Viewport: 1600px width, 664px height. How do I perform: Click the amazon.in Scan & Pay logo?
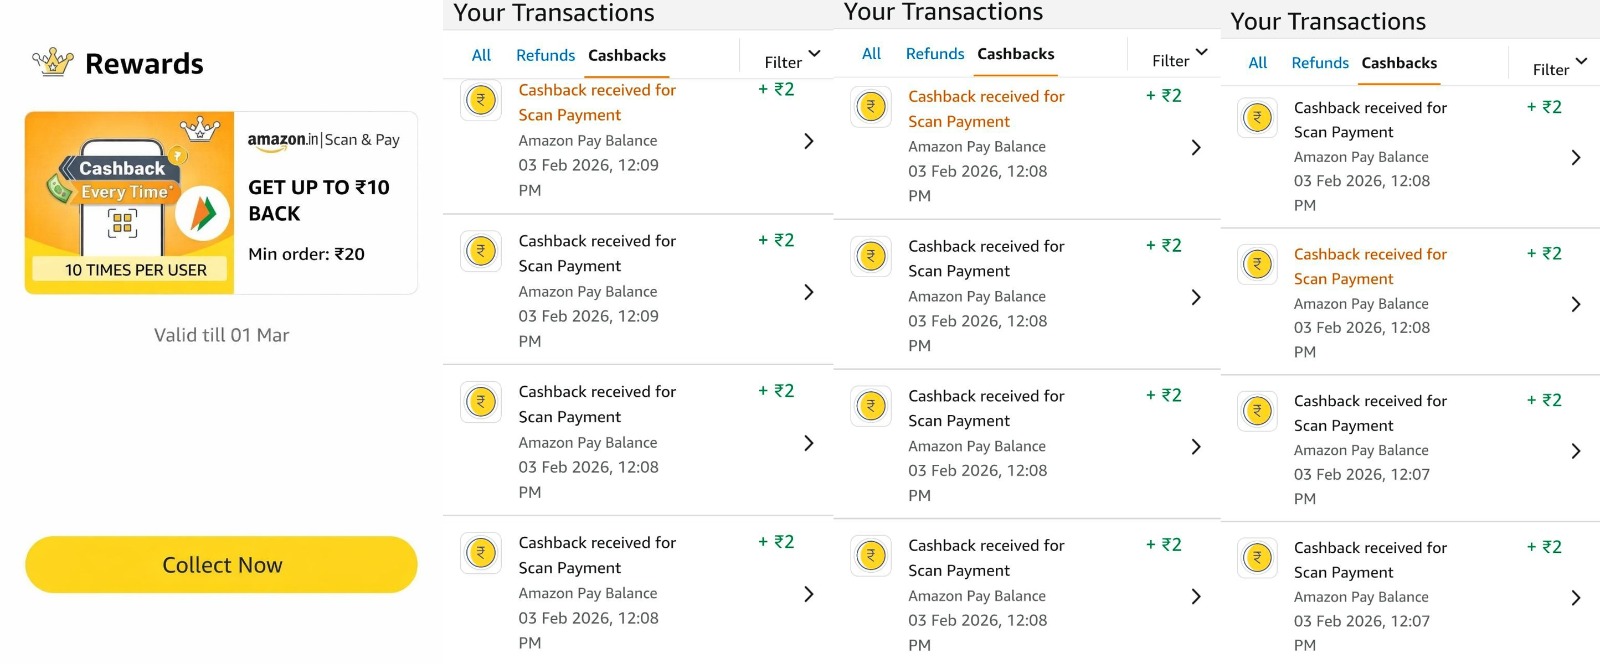(x=323, y=141)
